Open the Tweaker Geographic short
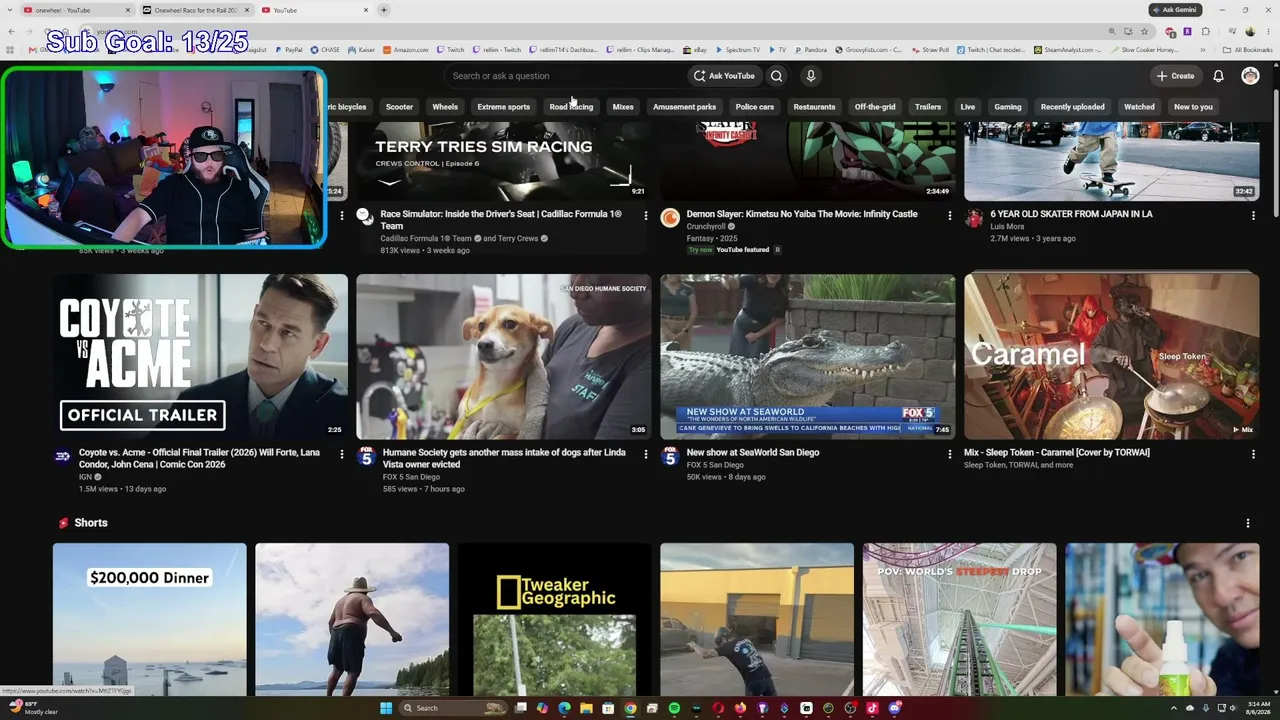Screen dimensions: 1280x720 [555, 619]
